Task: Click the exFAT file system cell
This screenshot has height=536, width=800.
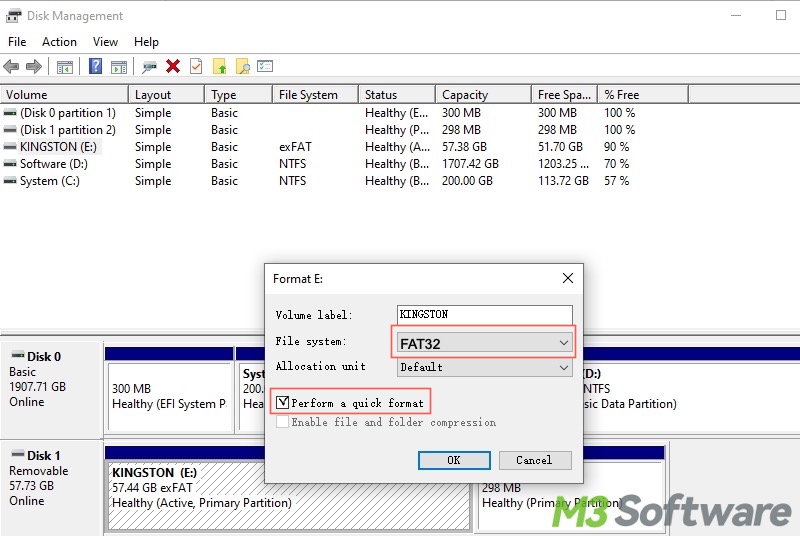Action: pos(295,147)
